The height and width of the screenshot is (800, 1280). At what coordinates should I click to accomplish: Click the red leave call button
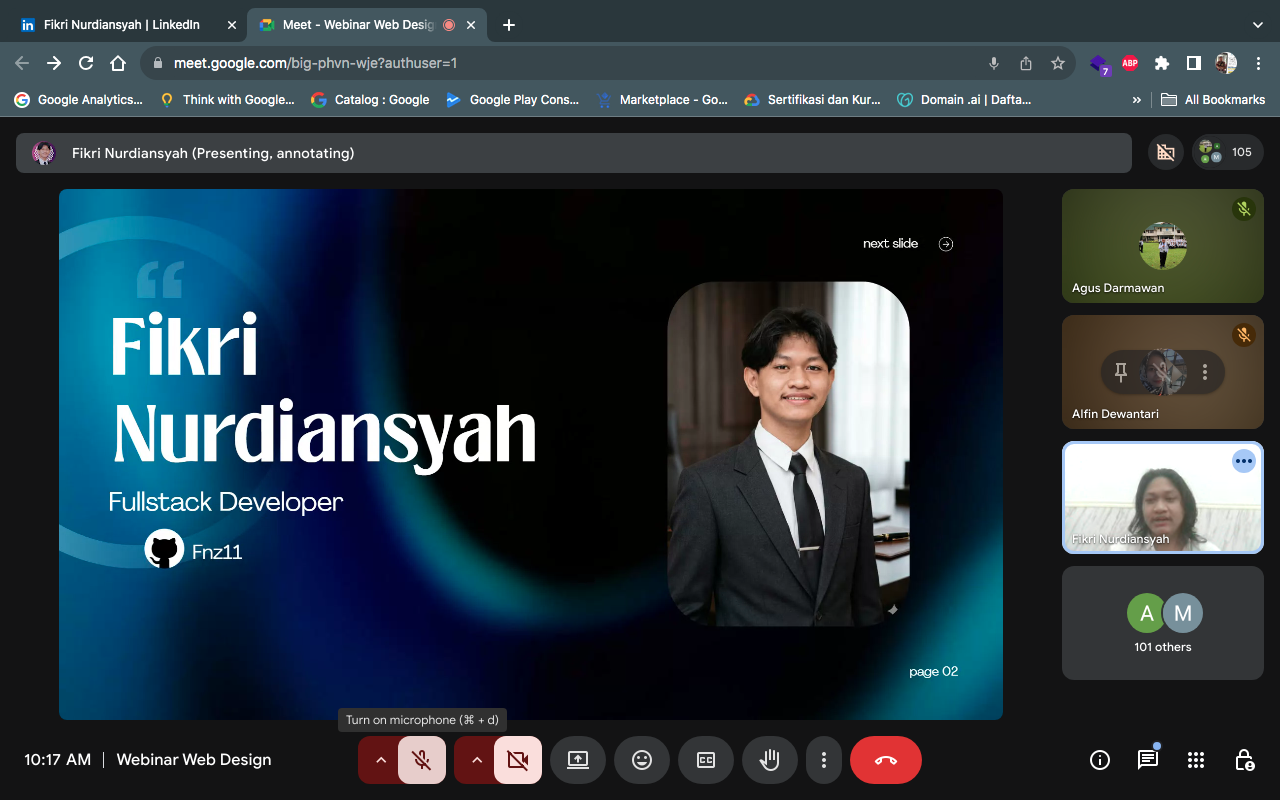coord(885,760)
